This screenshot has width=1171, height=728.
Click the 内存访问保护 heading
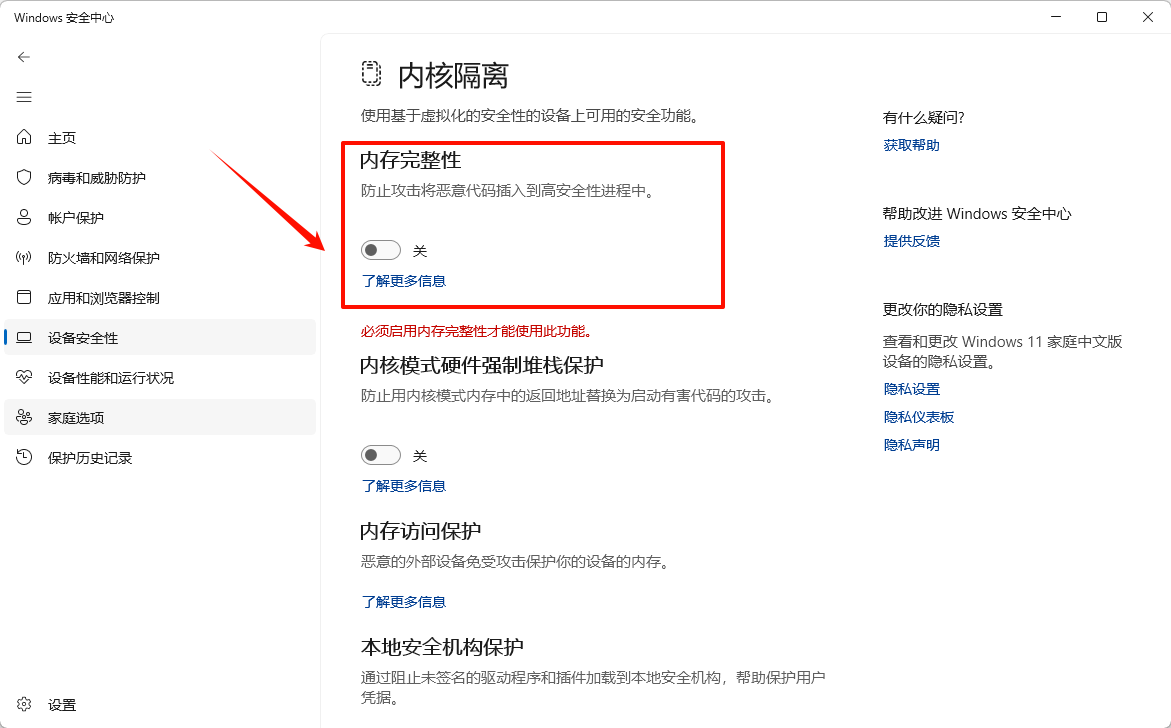(420, 530)
